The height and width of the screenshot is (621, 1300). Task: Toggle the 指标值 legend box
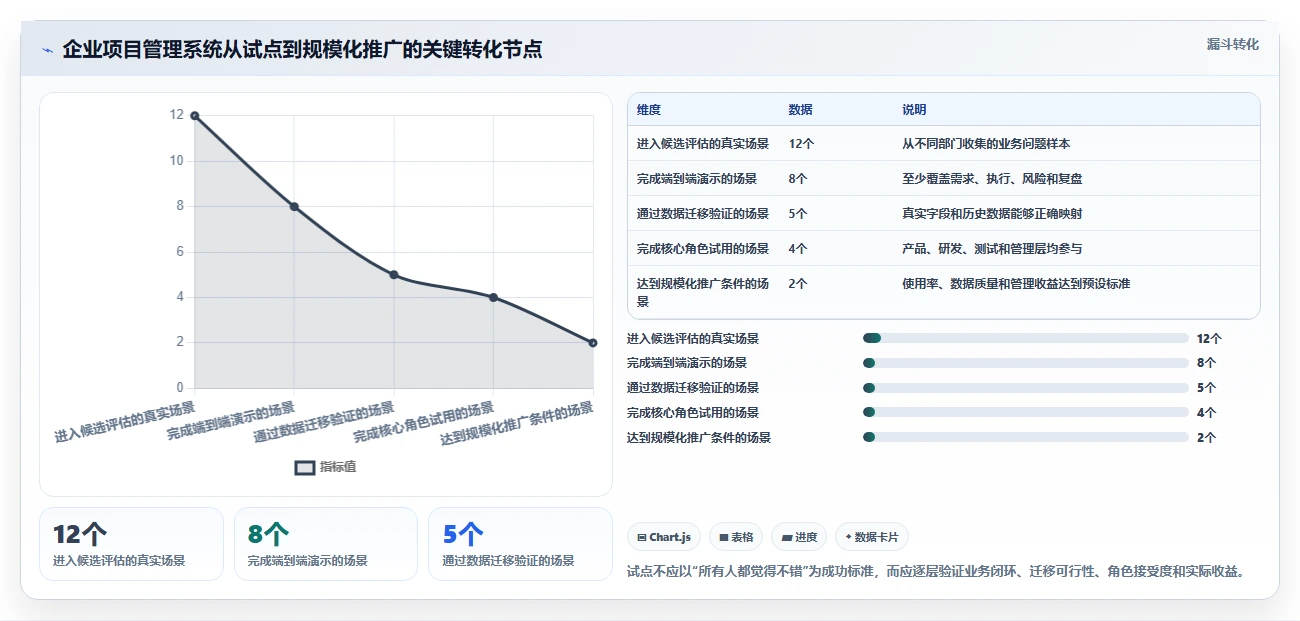[x=305, y=467]
